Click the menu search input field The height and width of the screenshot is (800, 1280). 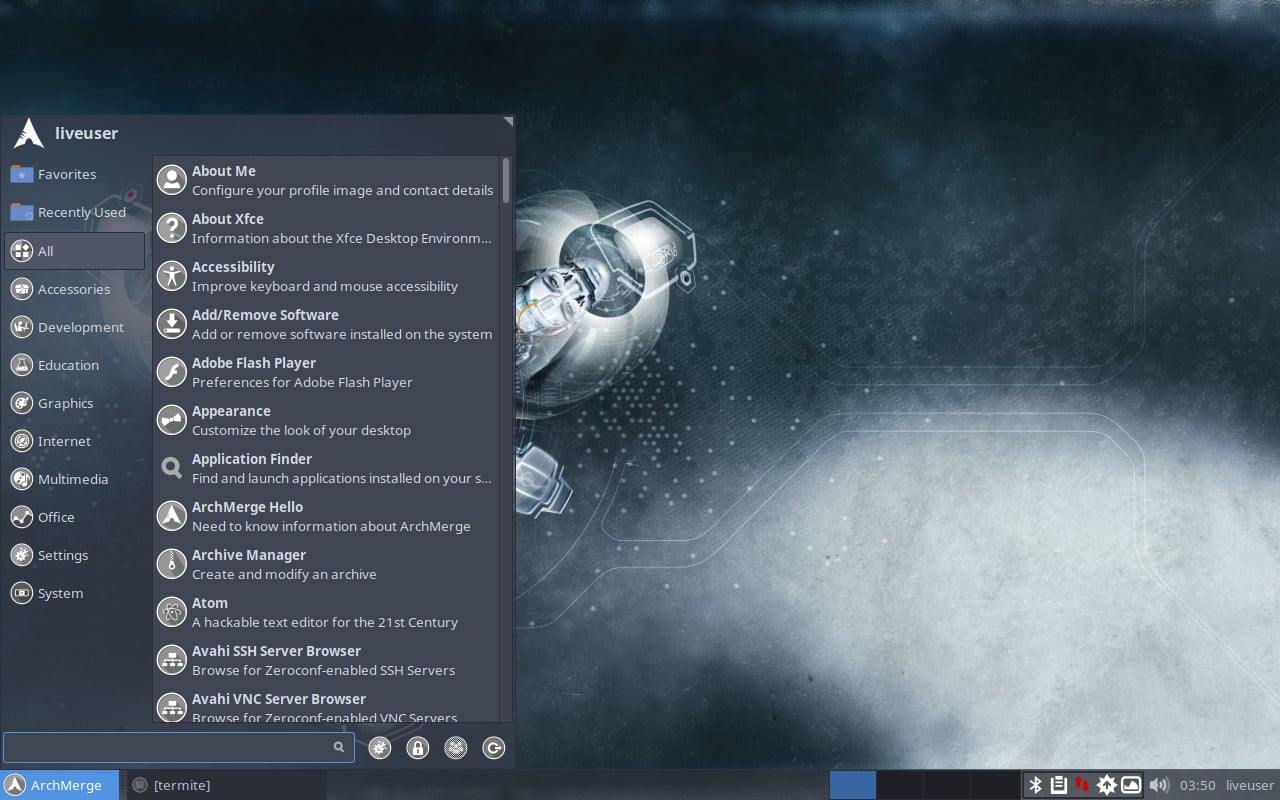[178, 747]
